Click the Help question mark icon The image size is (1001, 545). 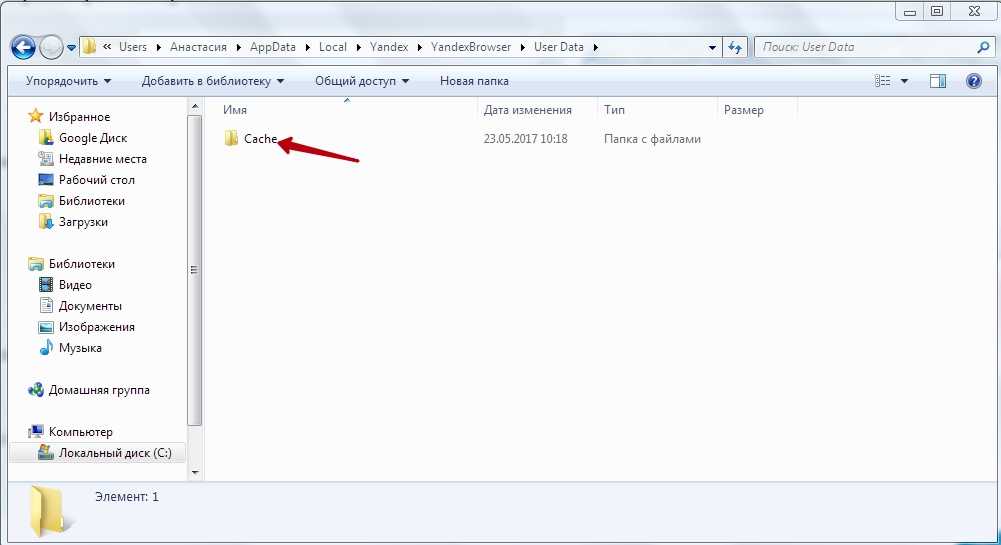[x=973, y=81]
